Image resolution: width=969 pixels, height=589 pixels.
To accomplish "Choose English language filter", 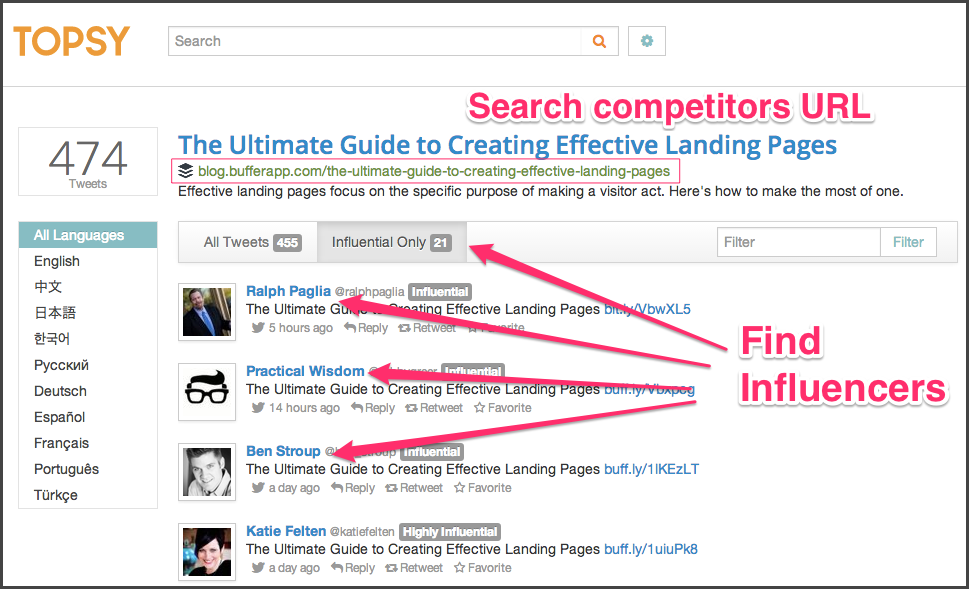I will 57,261.
